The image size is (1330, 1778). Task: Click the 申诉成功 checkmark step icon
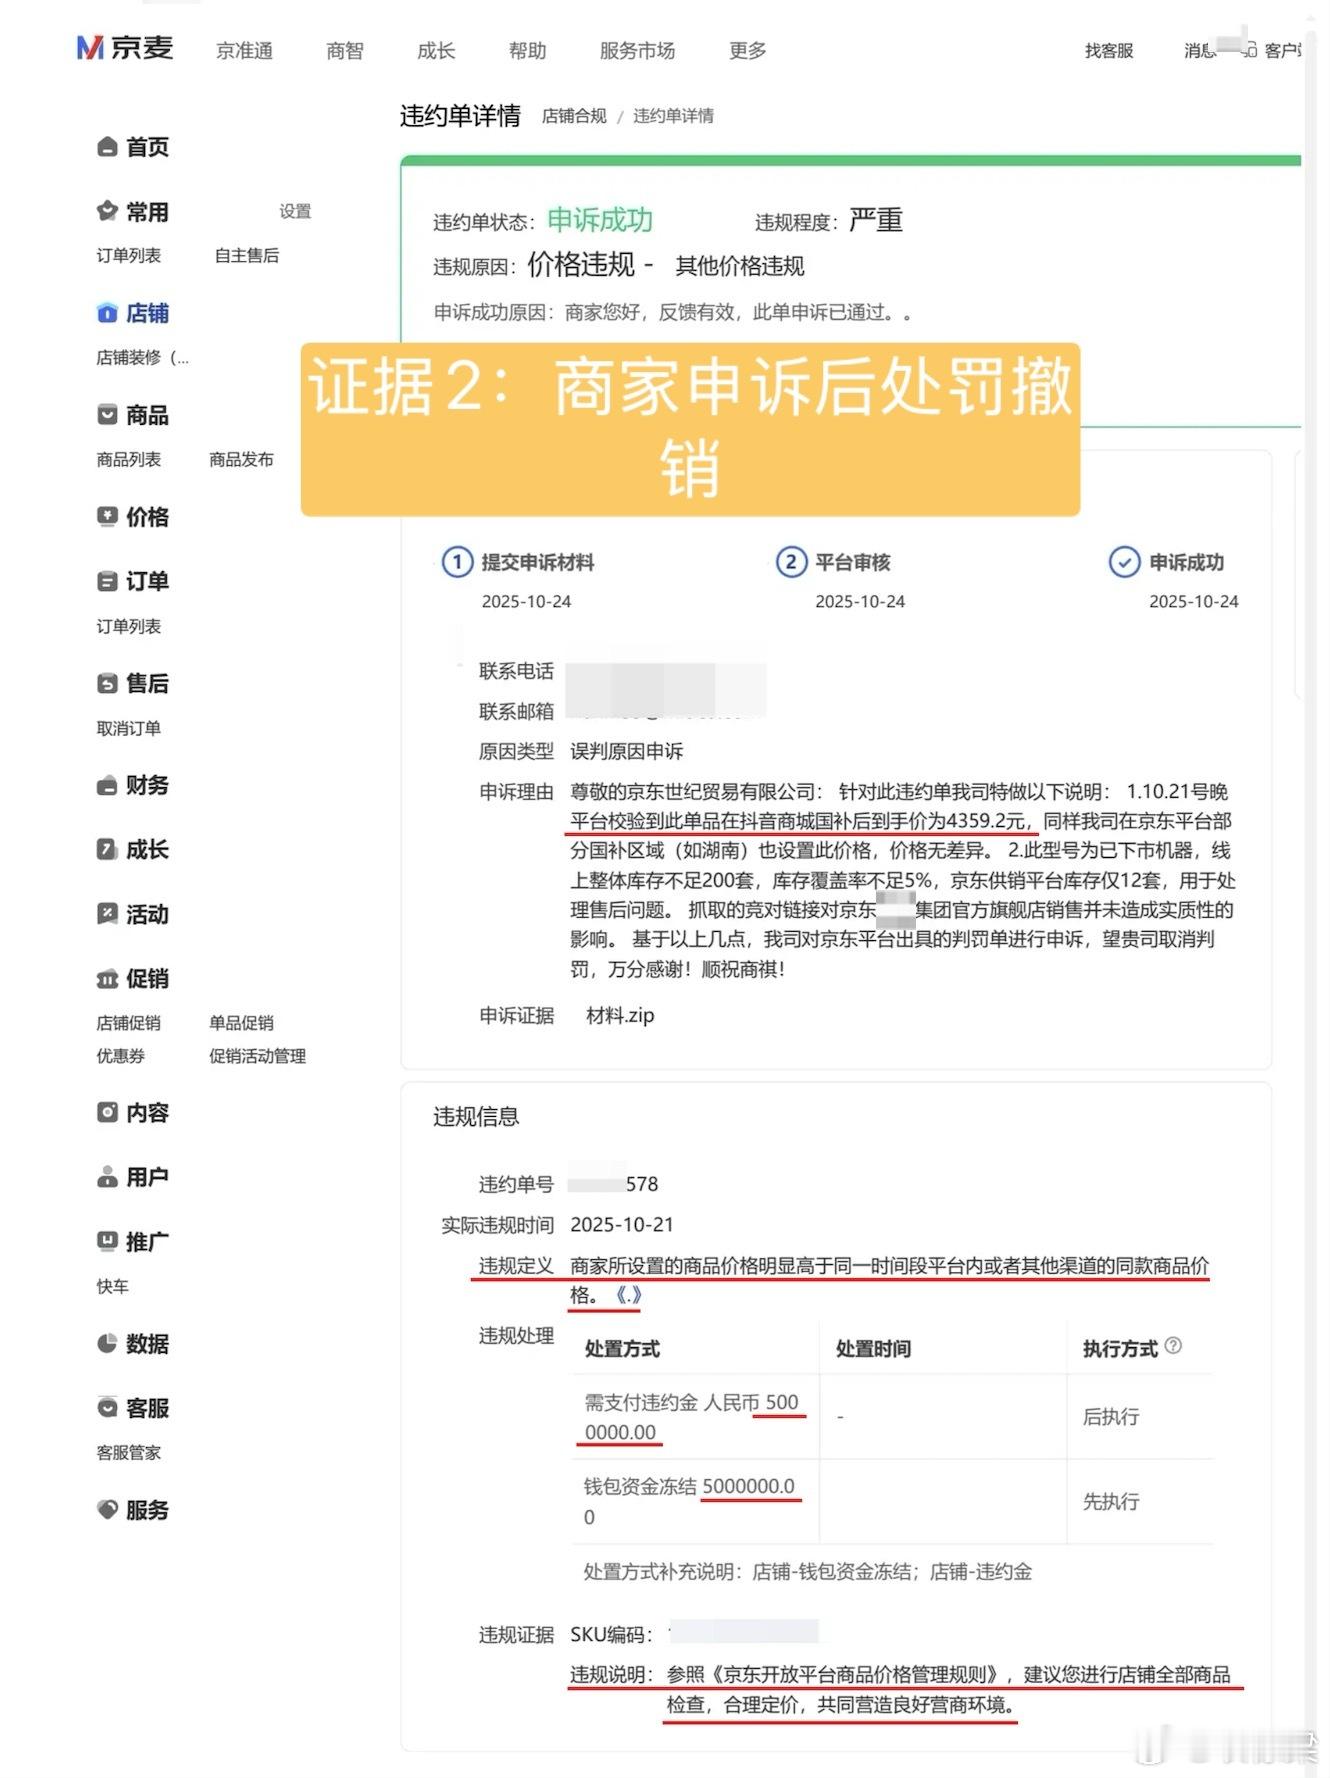[x=1124, y=562]
